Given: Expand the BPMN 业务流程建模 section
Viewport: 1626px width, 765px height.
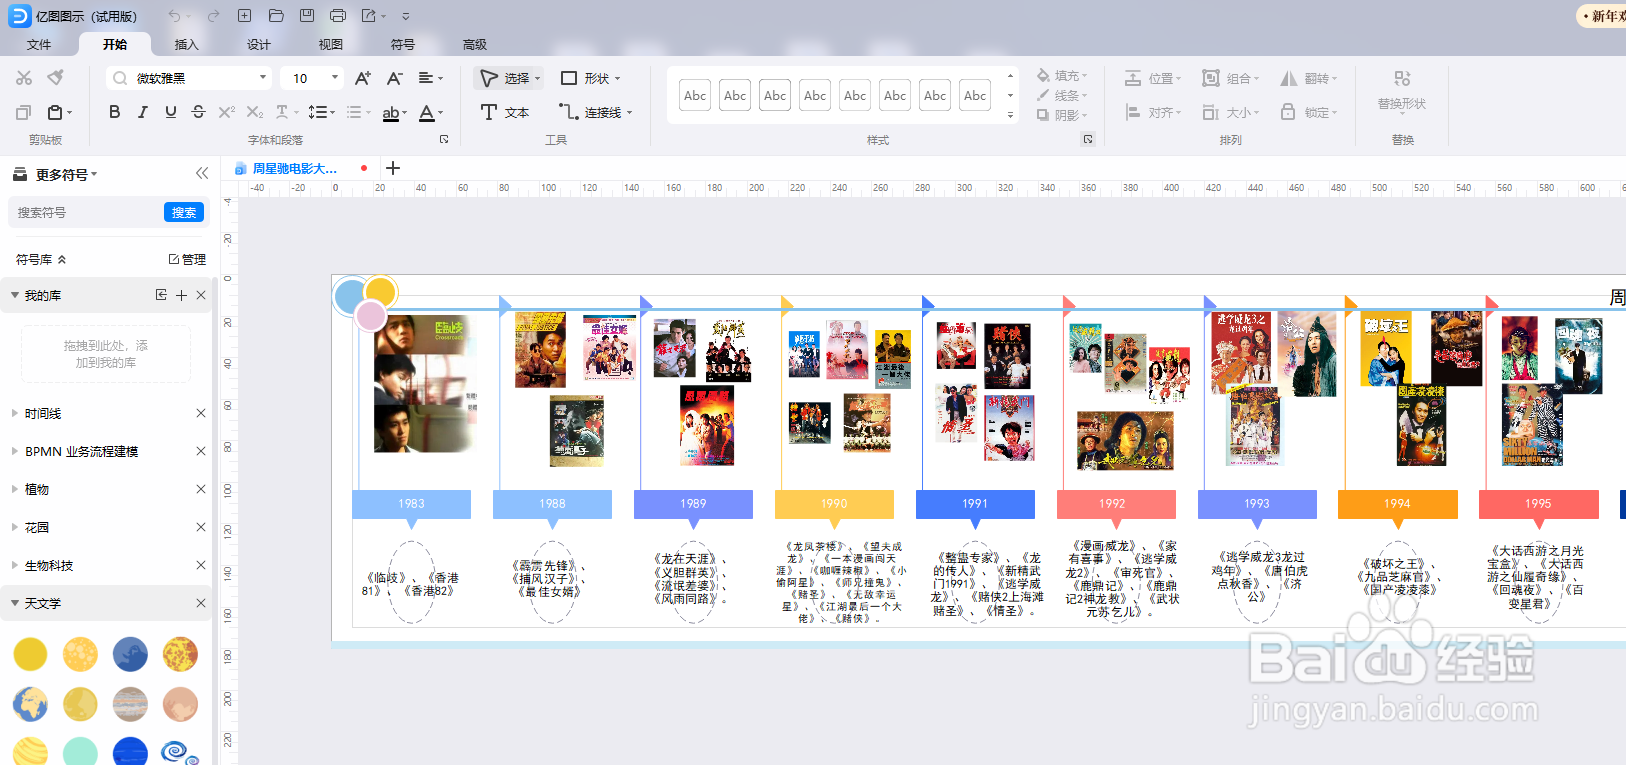Looking at the screenshot, I should (x=15, y=451).
